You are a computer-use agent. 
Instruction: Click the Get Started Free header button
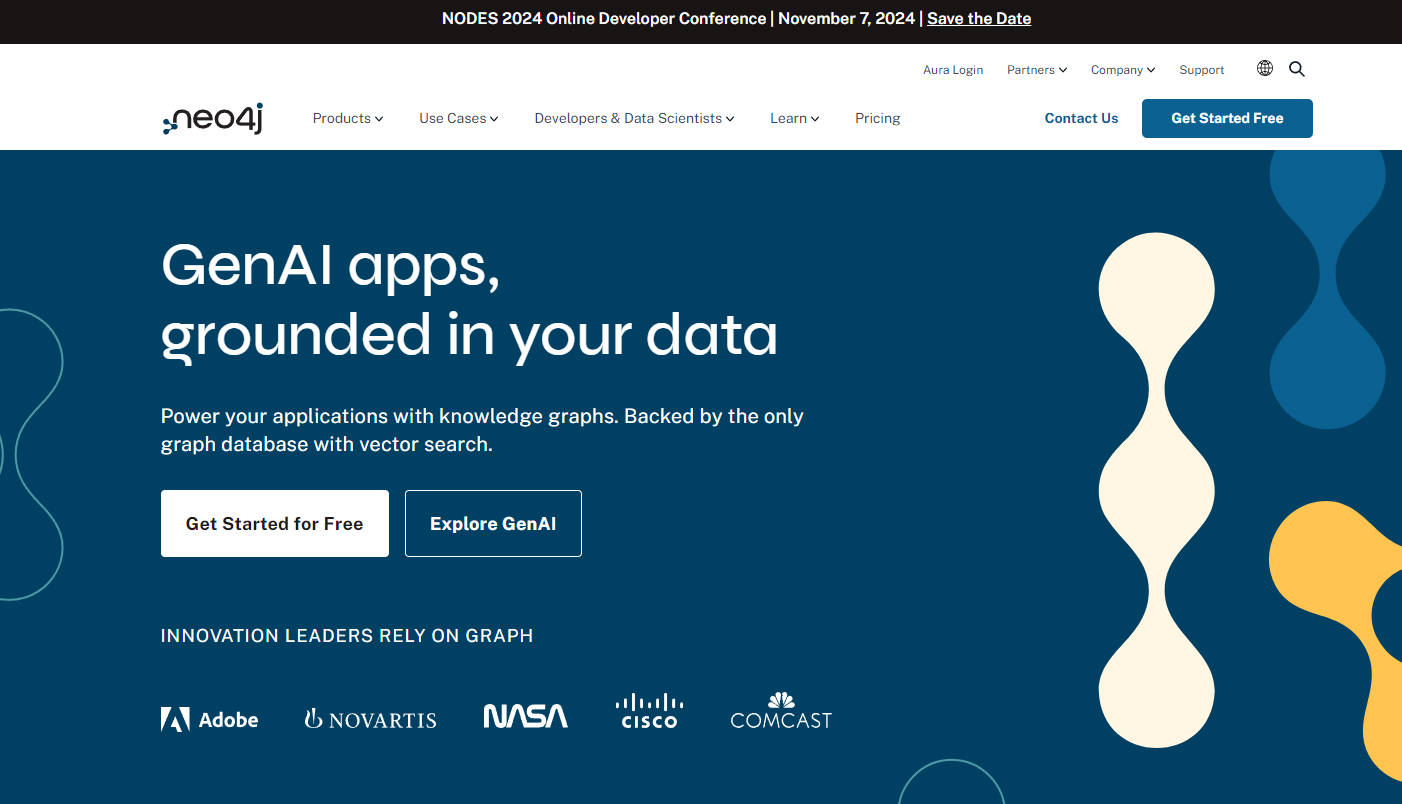tap(1227, 118)
